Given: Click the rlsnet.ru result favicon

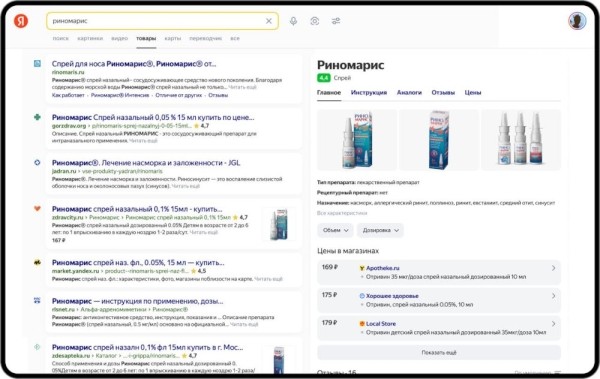Looking at the screenshot, I should 37,301.
